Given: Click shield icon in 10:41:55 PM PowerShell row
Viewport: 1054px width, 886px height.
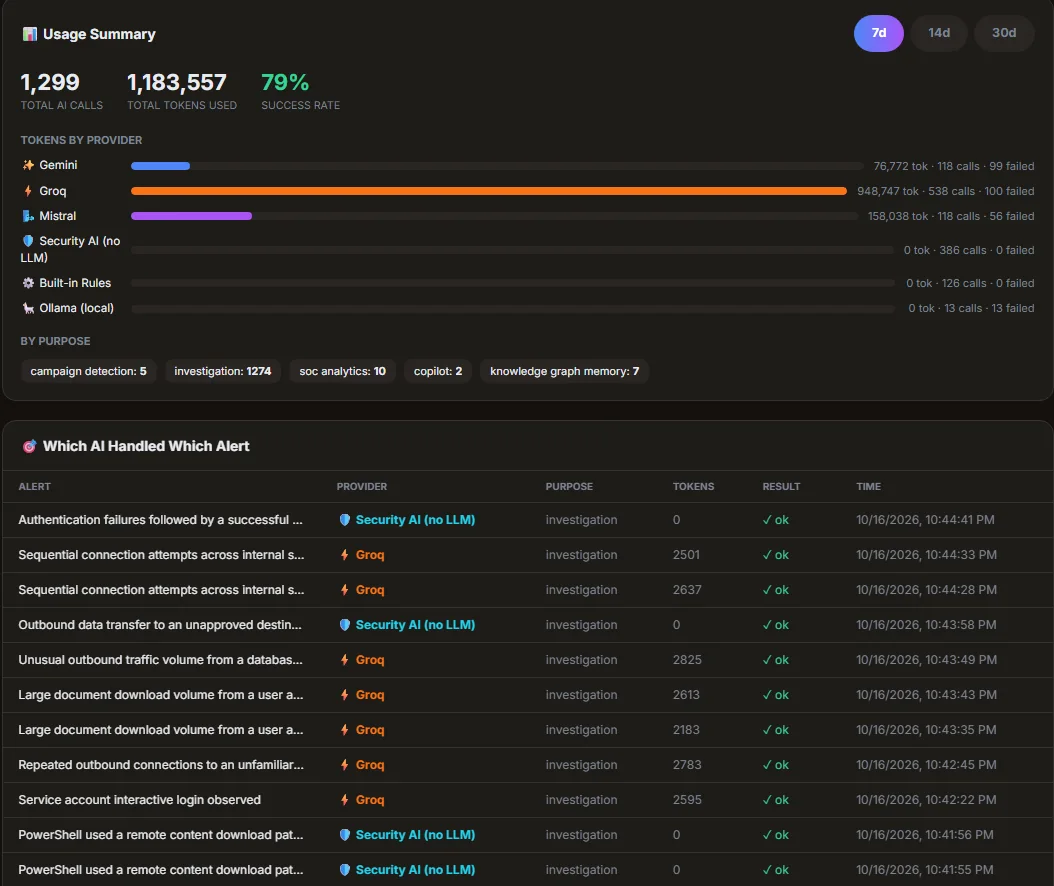Looking at the screenshot, I should click(345, 869).
